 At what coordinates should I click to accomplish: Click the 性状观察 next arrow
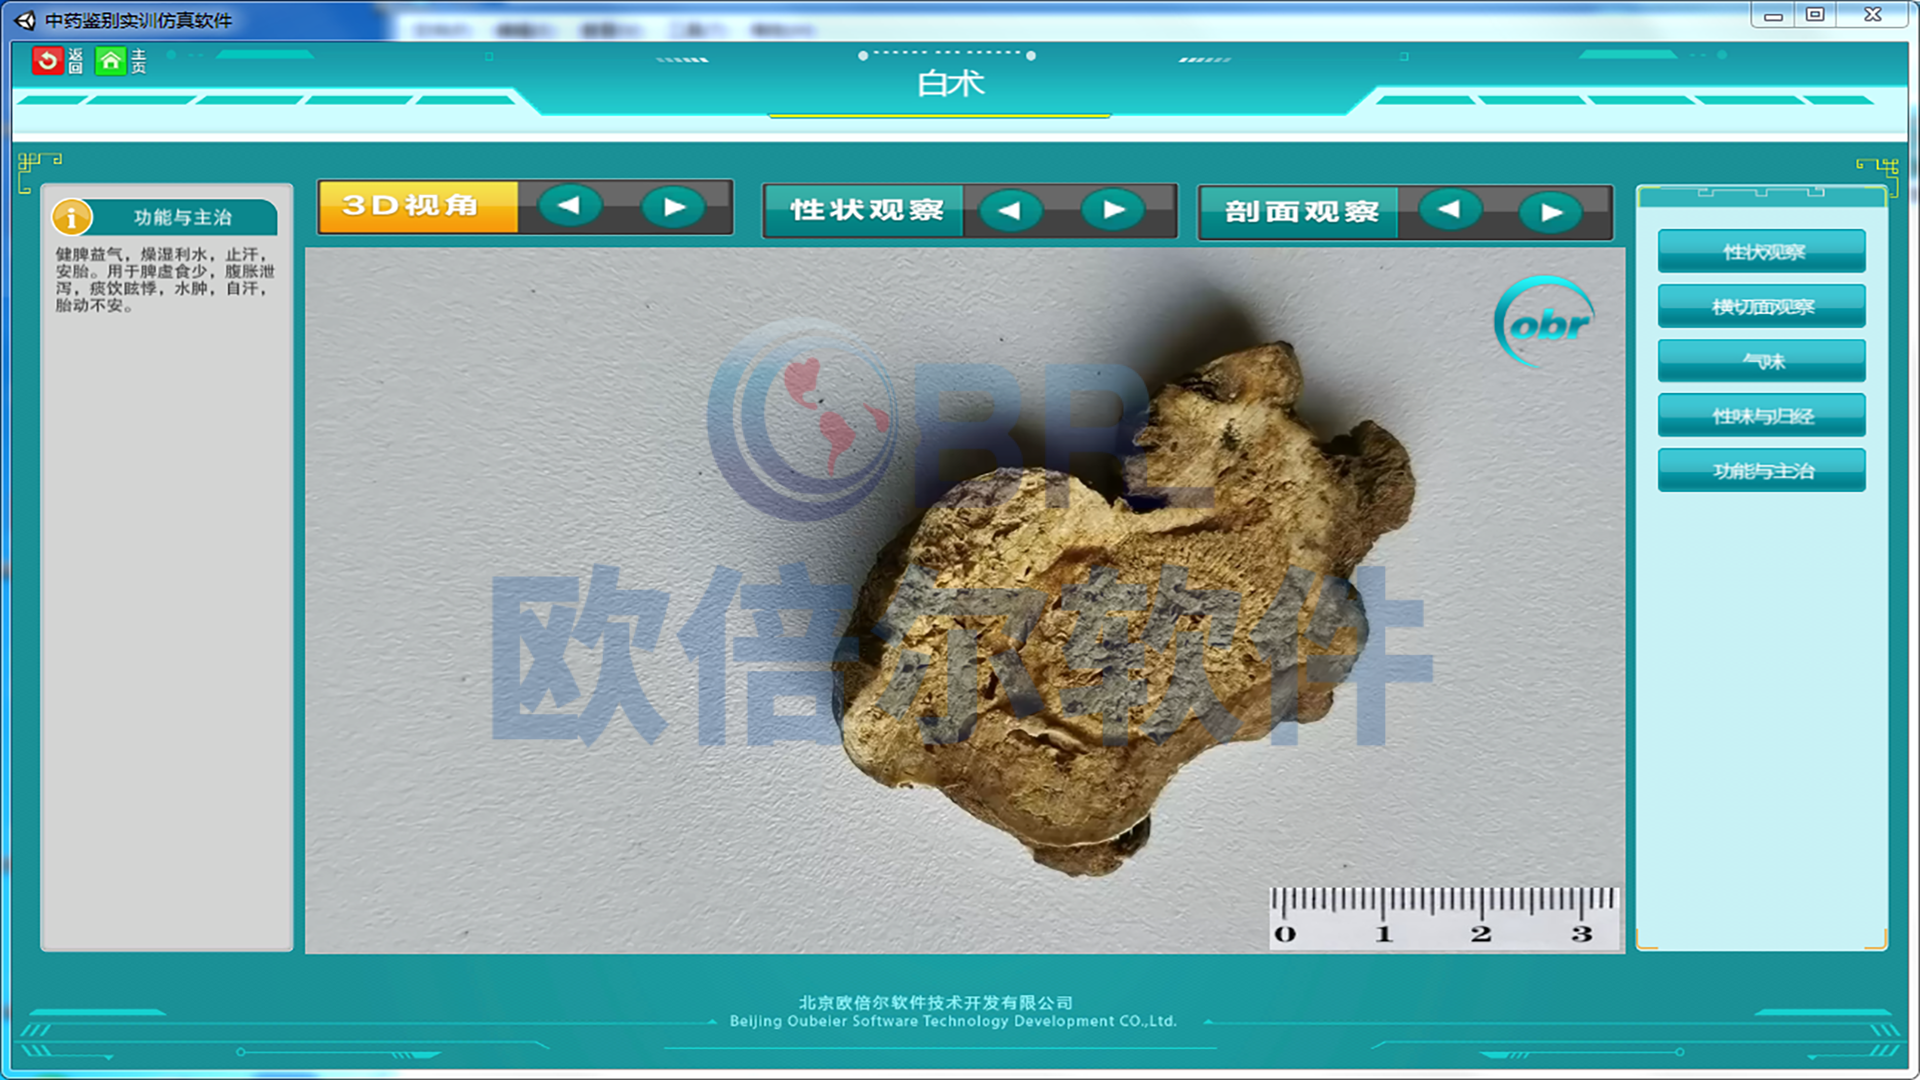(x=1113, y=210)
